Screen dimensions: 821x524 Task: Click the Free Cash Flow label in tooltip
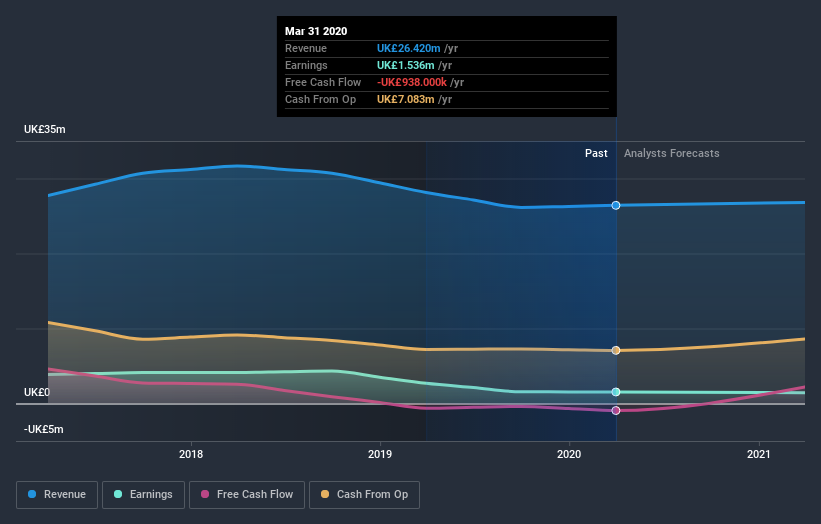coord(323,82)
